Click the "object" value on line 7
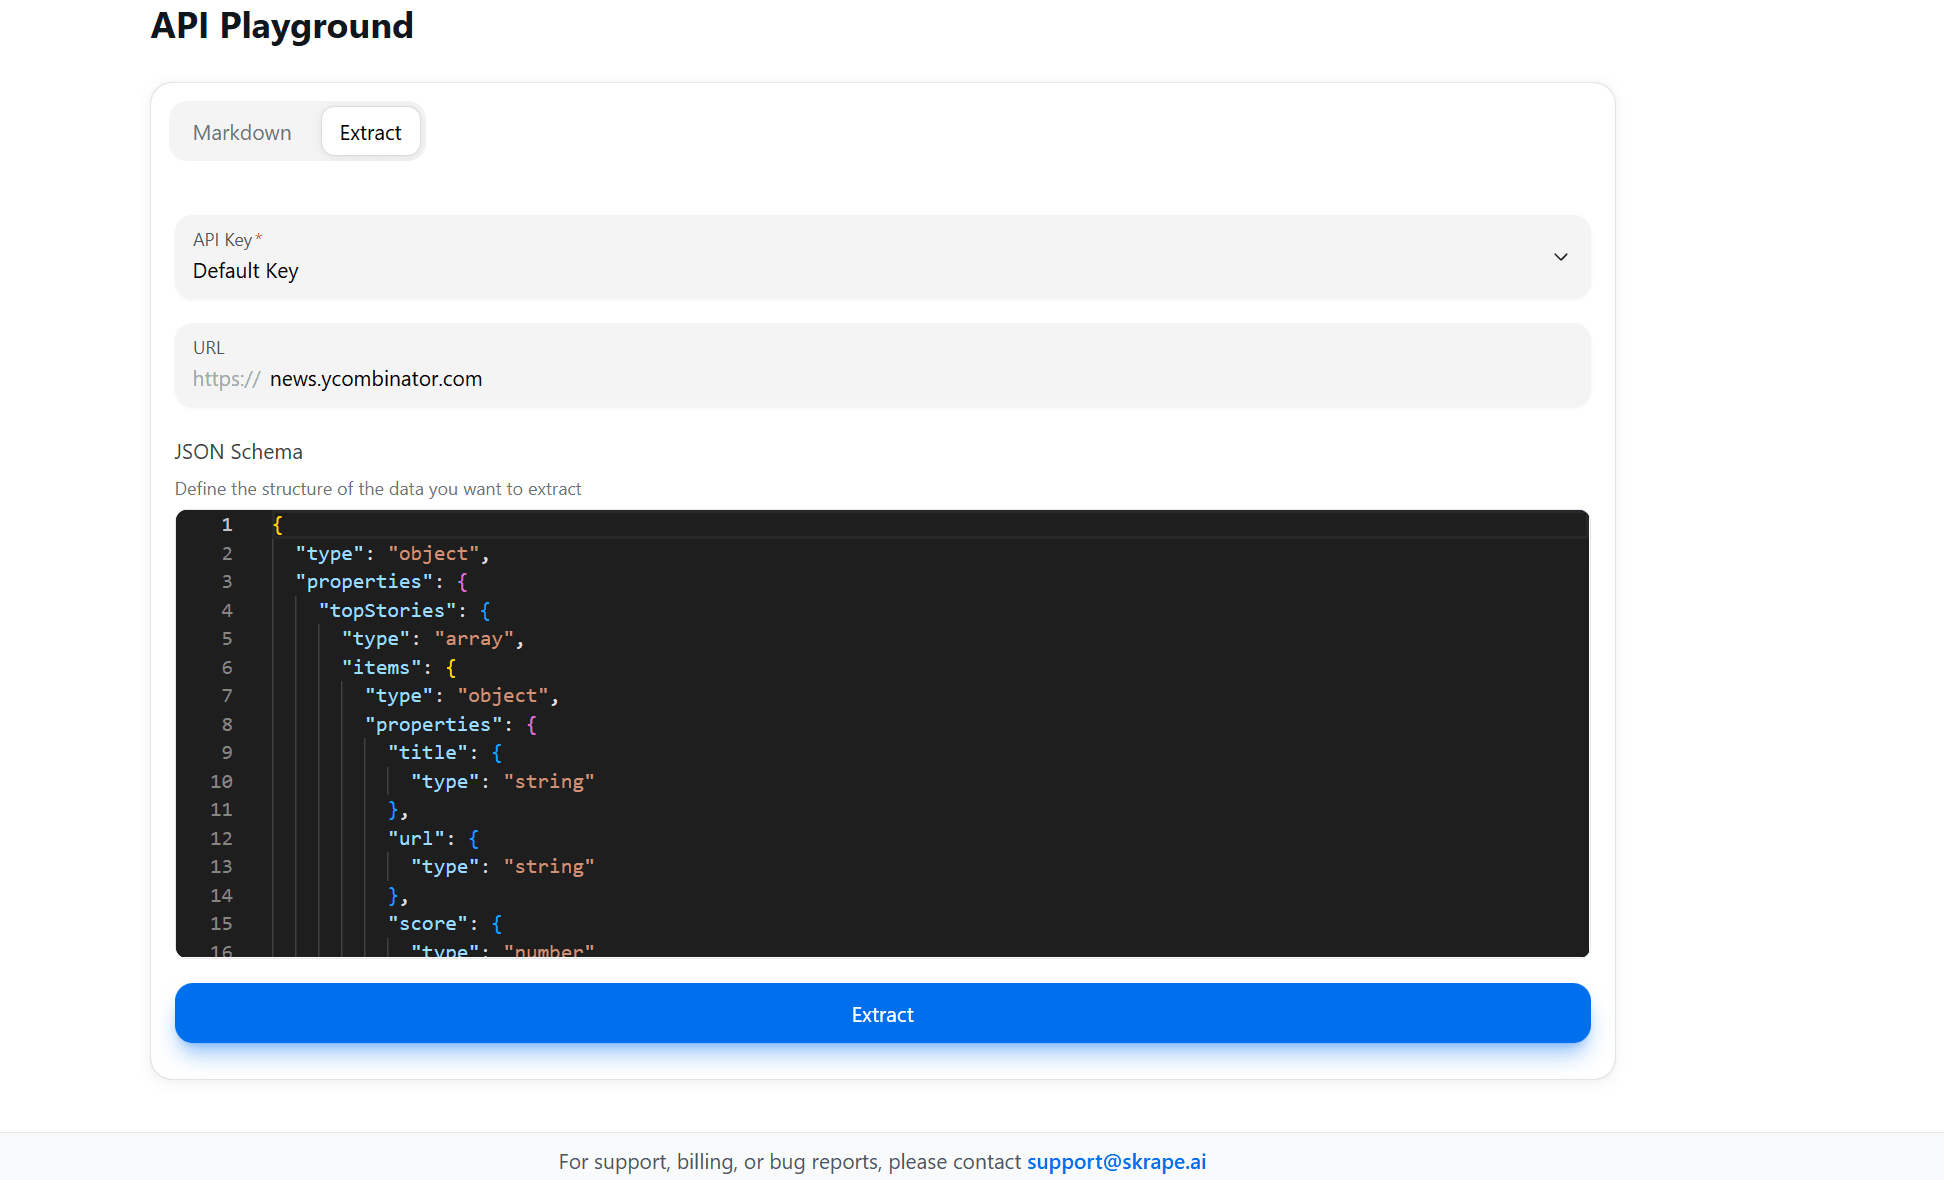The width and height of the screenshot is (1944, 1180). click(503, 695)
